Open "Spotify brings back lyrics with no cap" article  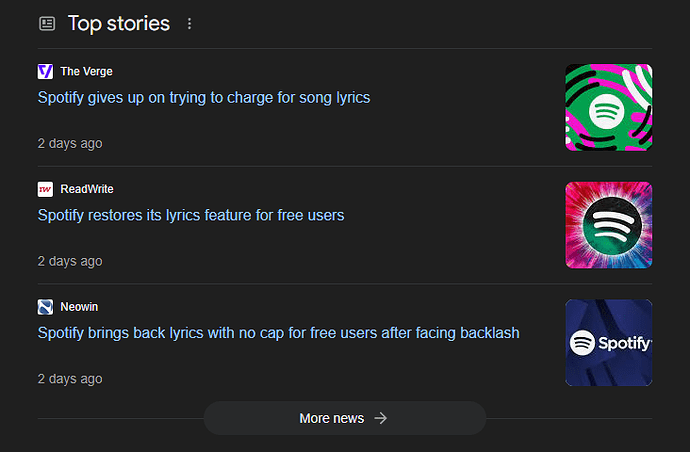click(x=279, y=333)
